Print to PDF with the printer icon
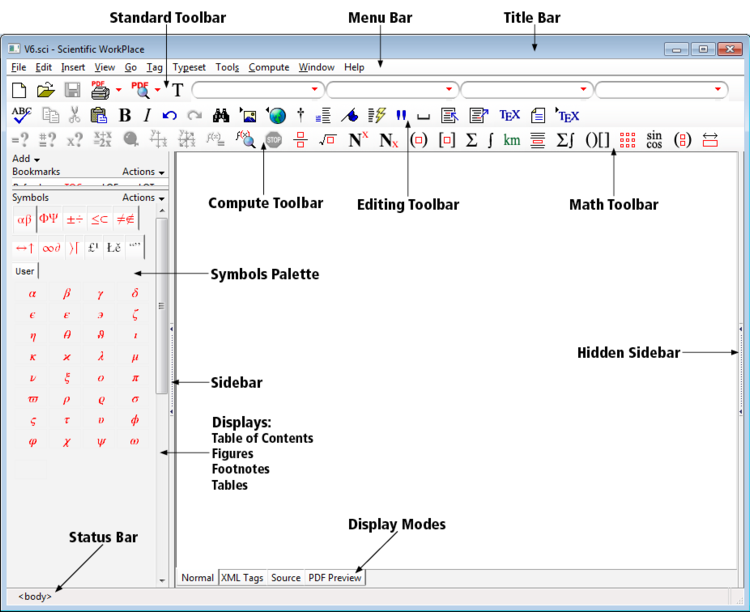 [x=100, y=89]
